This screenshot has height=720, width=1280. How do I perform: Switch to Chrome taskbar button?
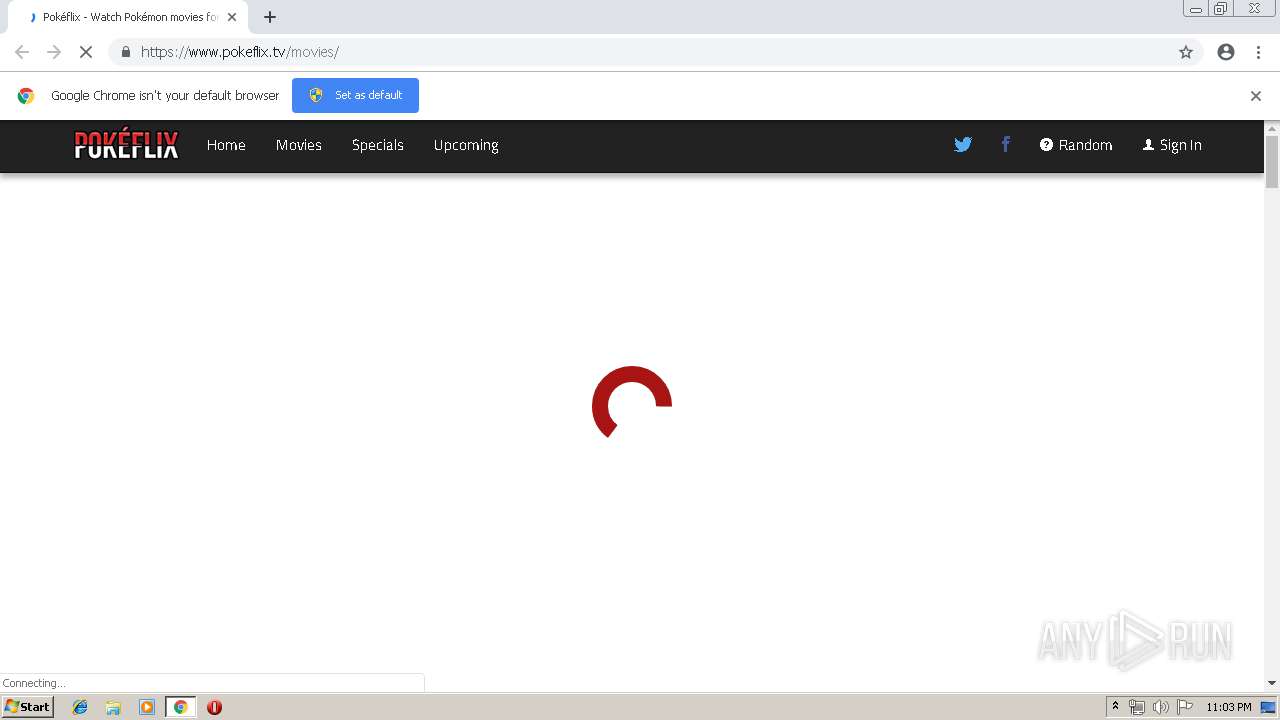click(x=181, y=707)
